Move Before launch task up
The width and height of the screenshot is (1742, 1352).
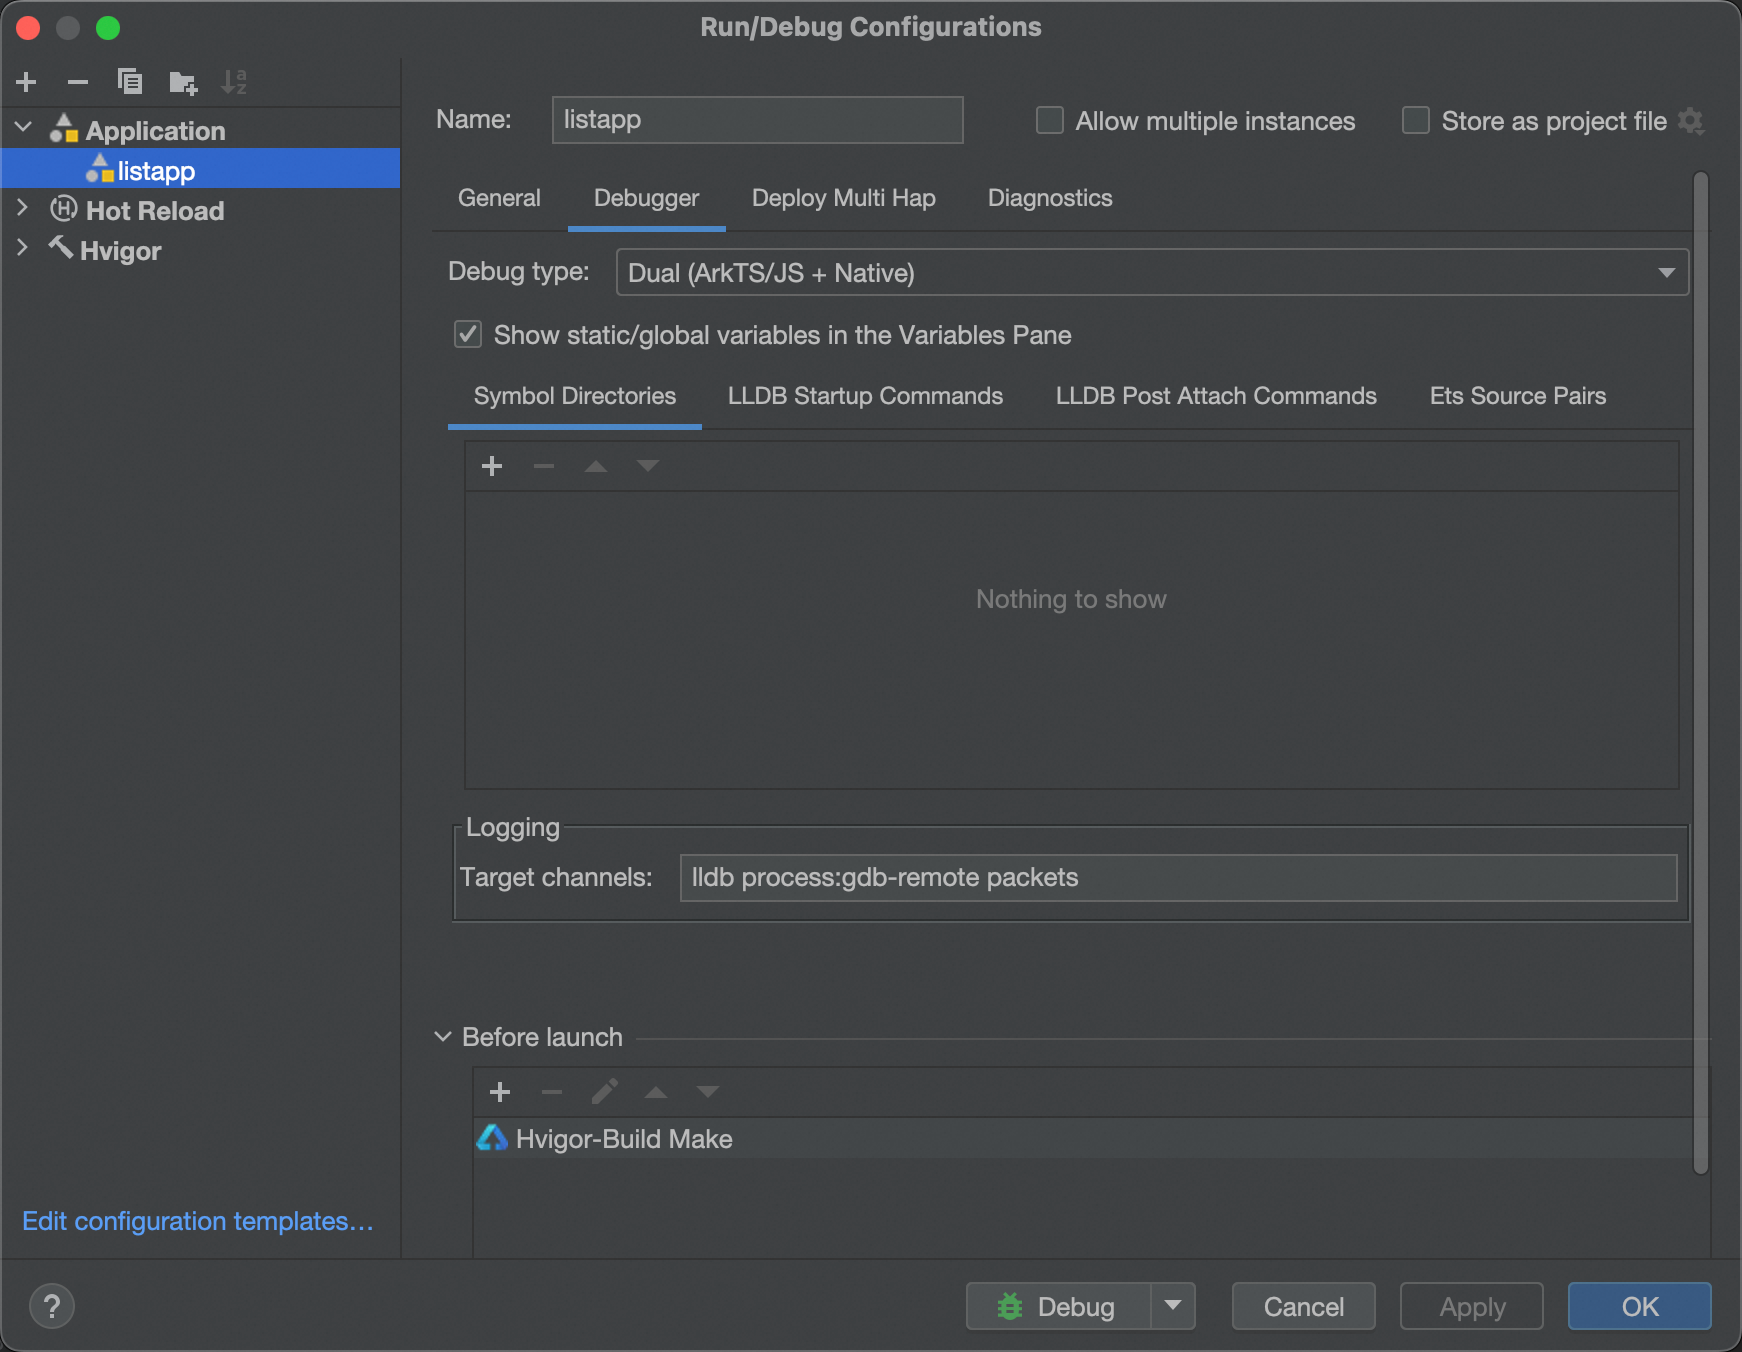click(656, 1092)
